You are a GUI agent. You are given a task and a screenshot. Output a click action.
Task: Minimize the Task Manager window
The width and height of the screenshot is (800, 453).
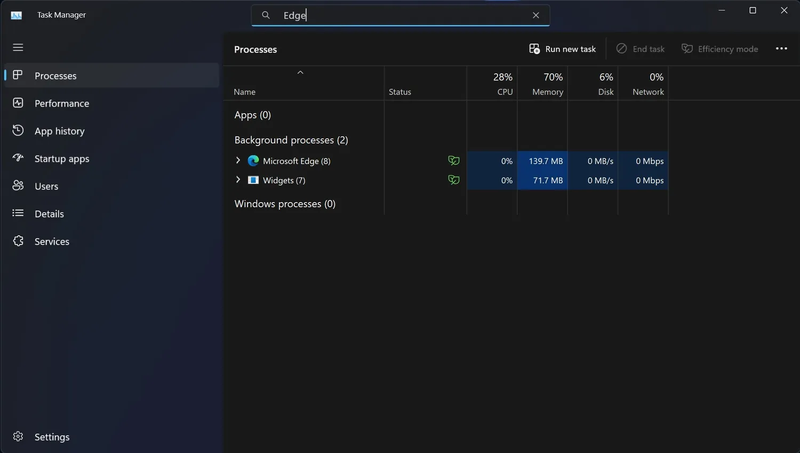[721, 10]
